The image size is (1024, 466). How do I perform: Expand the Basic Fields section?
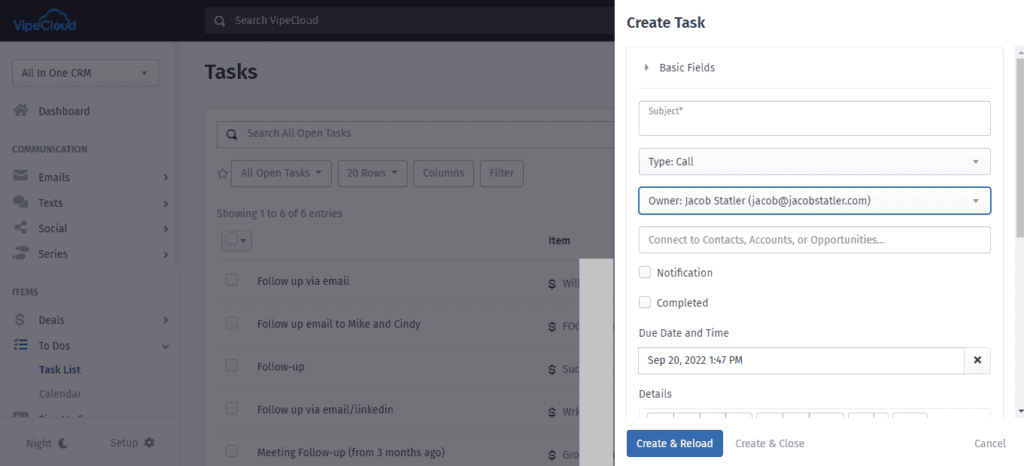click(x=680, y=67)
